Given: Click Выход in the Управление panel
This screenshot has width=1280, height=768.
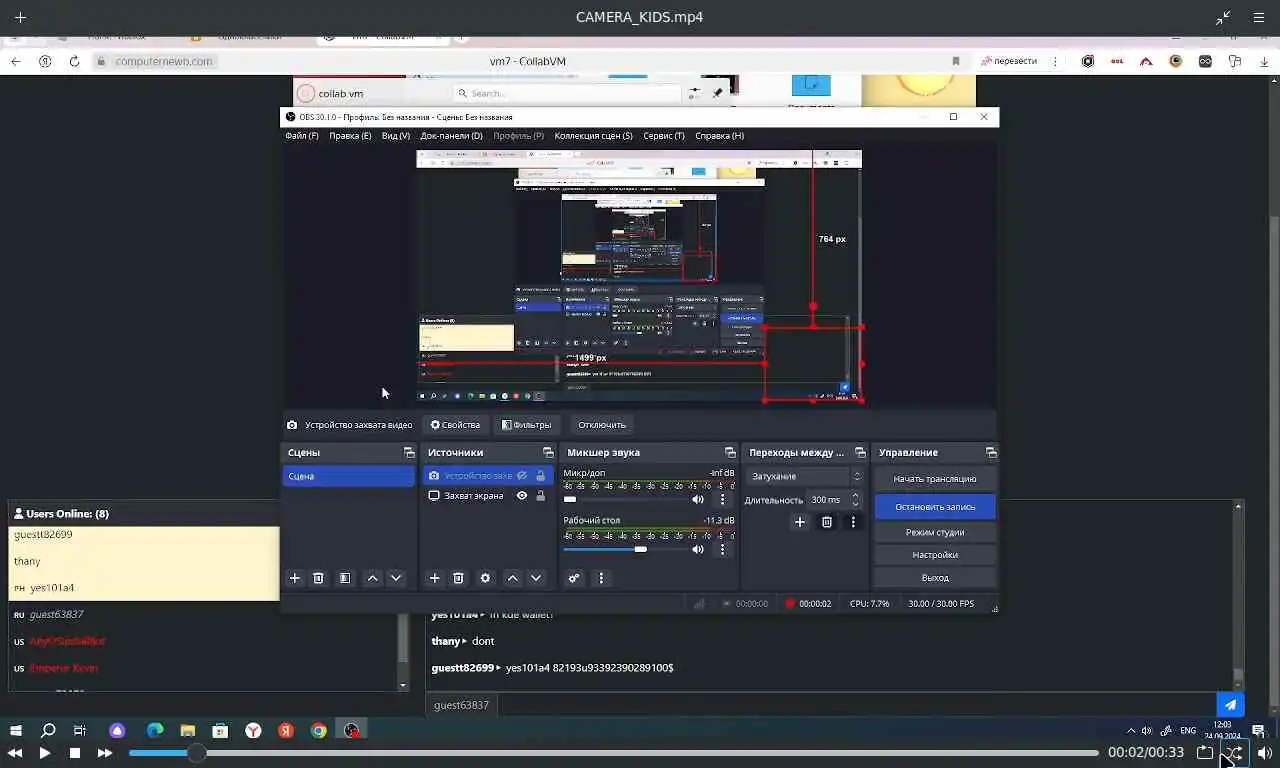Looking at the screenshot, I should [935, 578].
